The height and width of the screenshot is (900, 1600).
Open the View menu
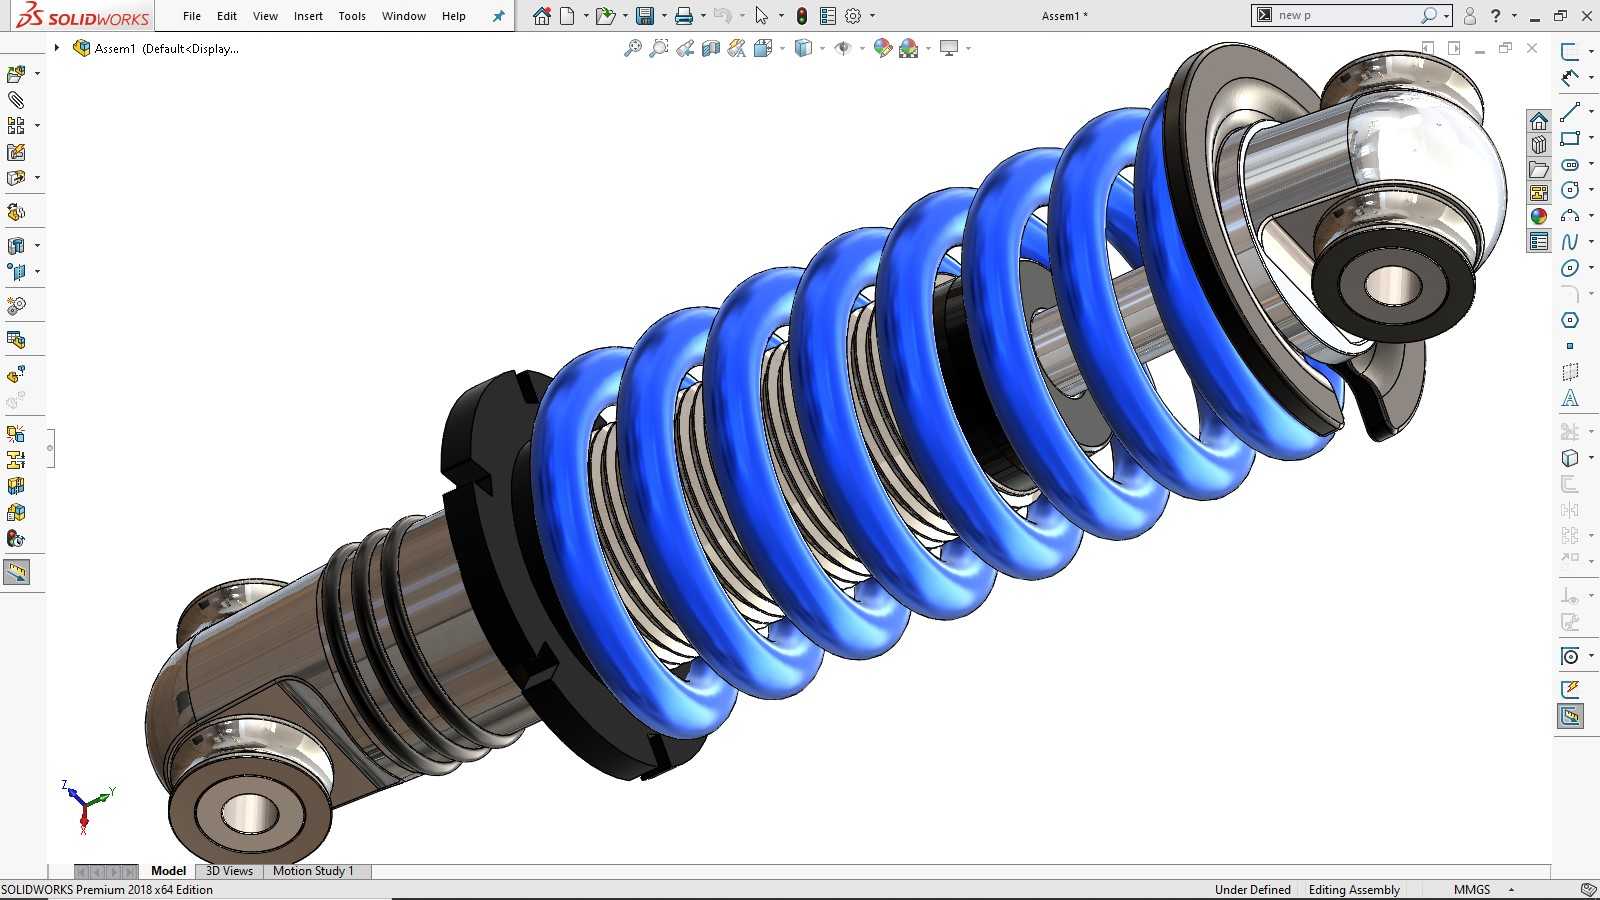click(266, 16)
